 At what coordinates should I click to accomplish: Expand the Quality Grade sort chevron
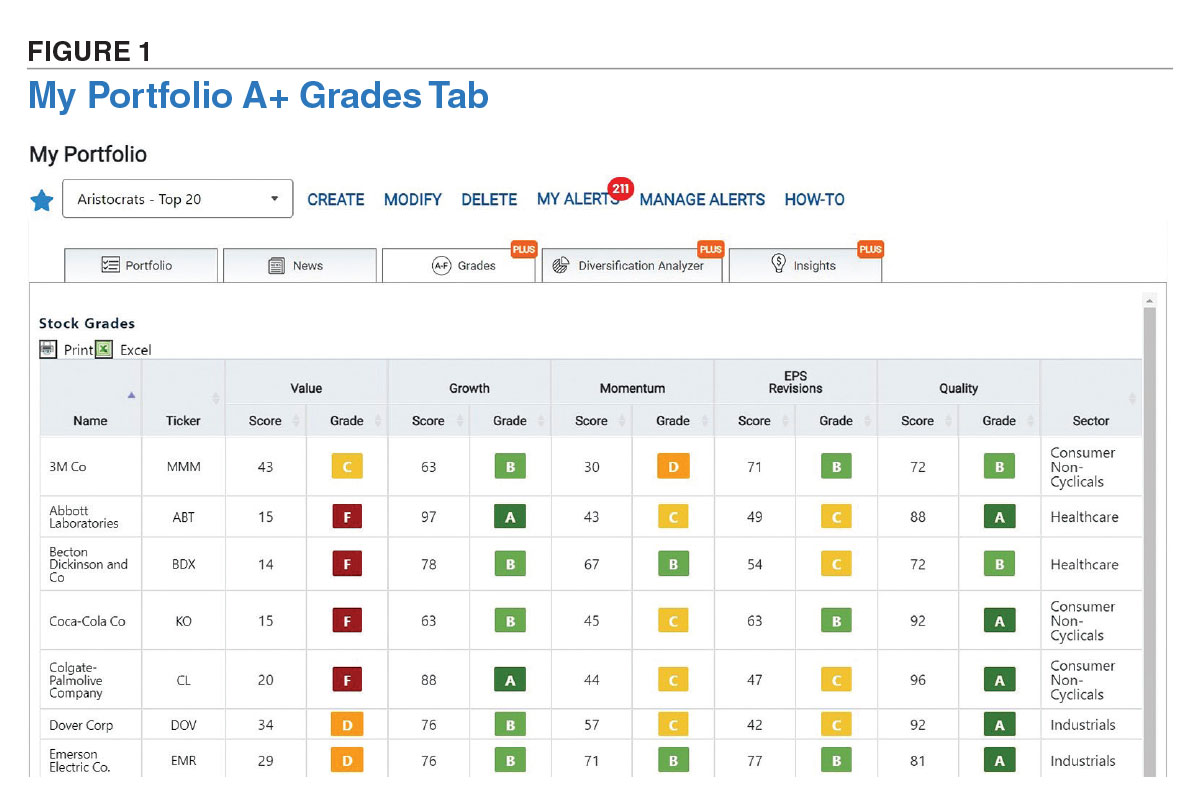pyautogui.click(x=1030, y=421)
